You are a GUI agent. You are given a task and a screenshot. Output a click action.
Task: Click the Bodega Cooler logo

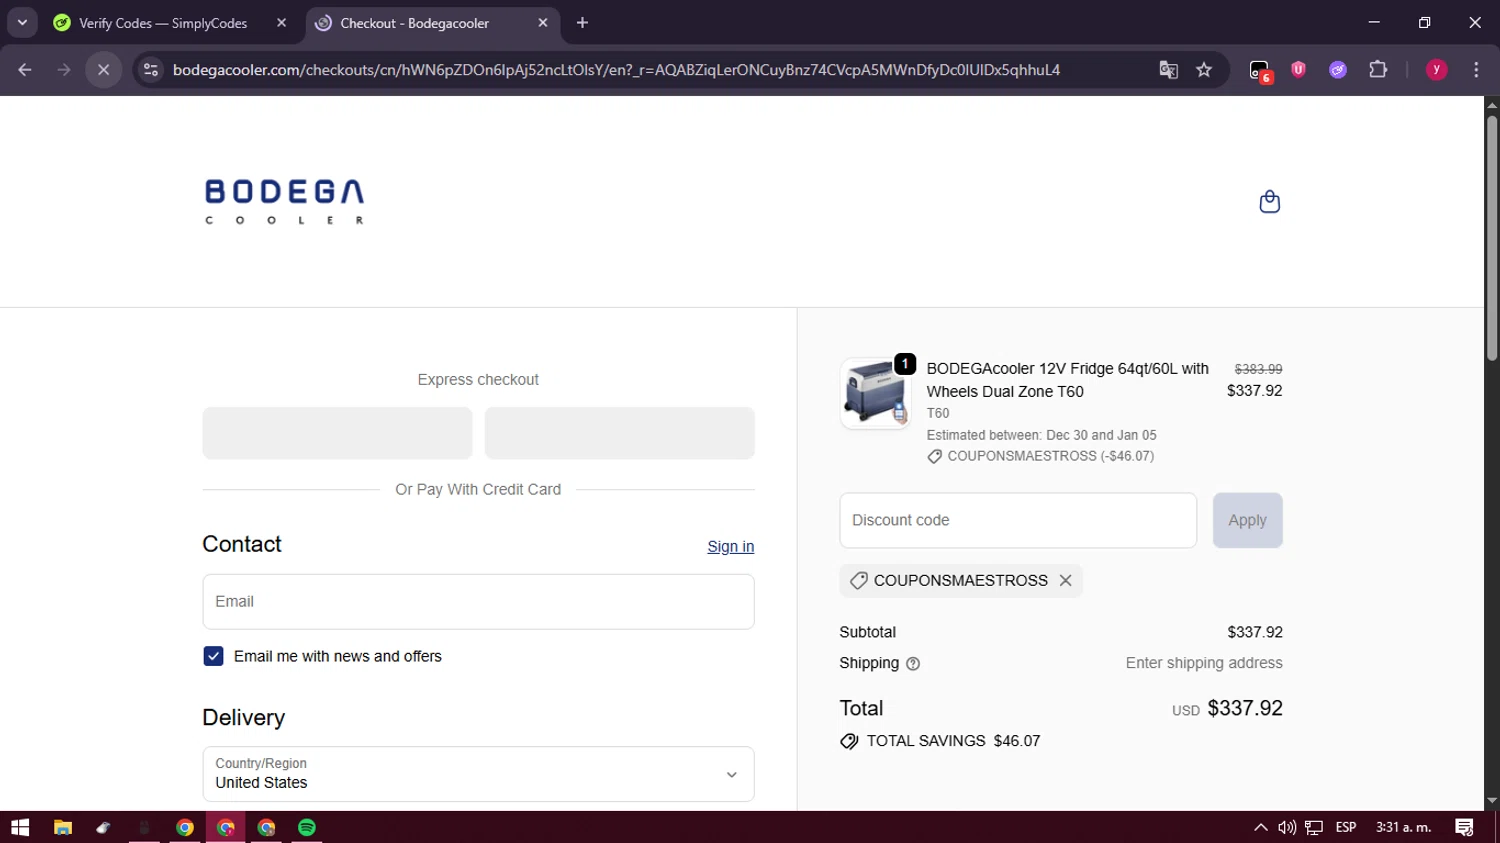pos(284,201)
